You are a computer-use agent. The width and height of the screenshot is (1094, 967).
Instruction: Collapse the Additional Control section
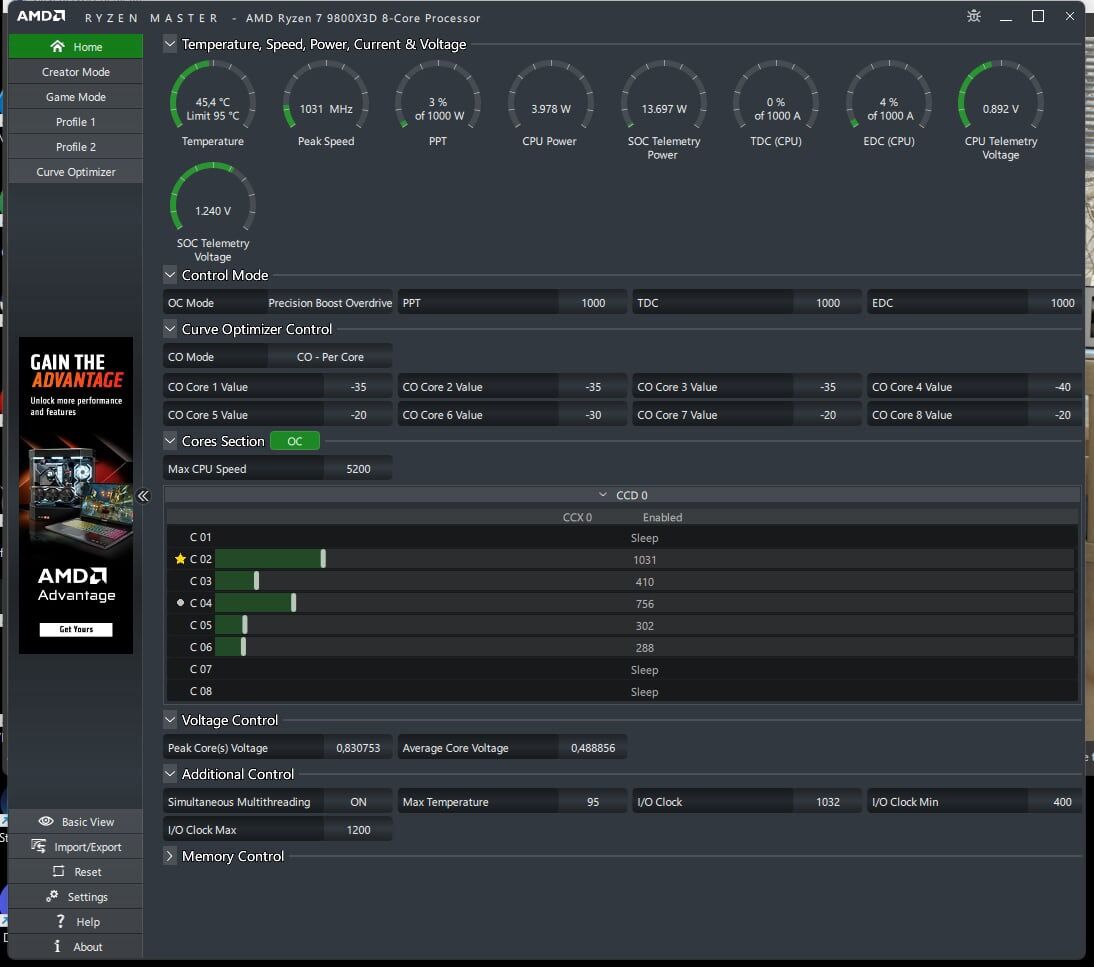point(170,774)
